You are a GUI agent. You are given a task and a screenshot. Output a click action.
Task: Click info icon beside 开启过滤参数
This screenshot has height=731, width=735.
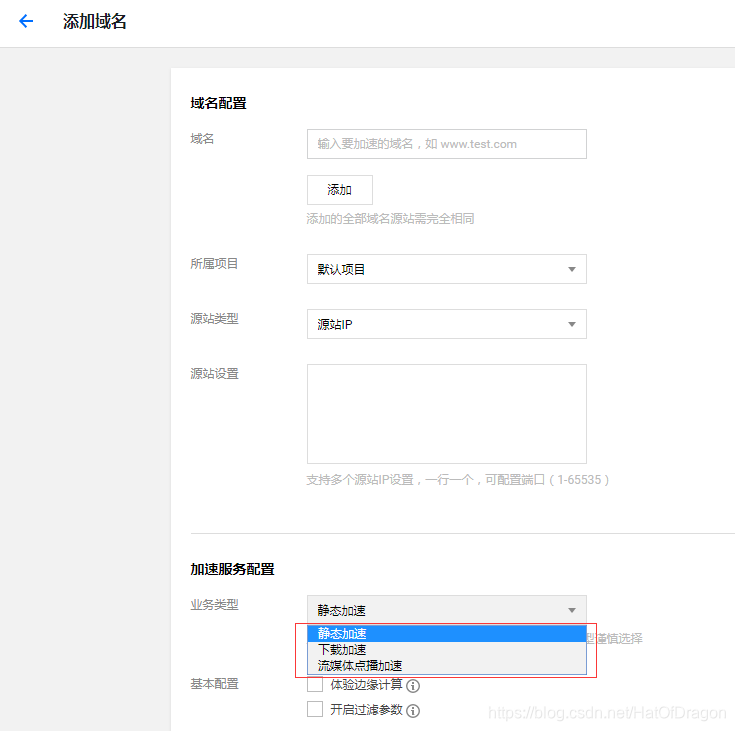(412, 711)
